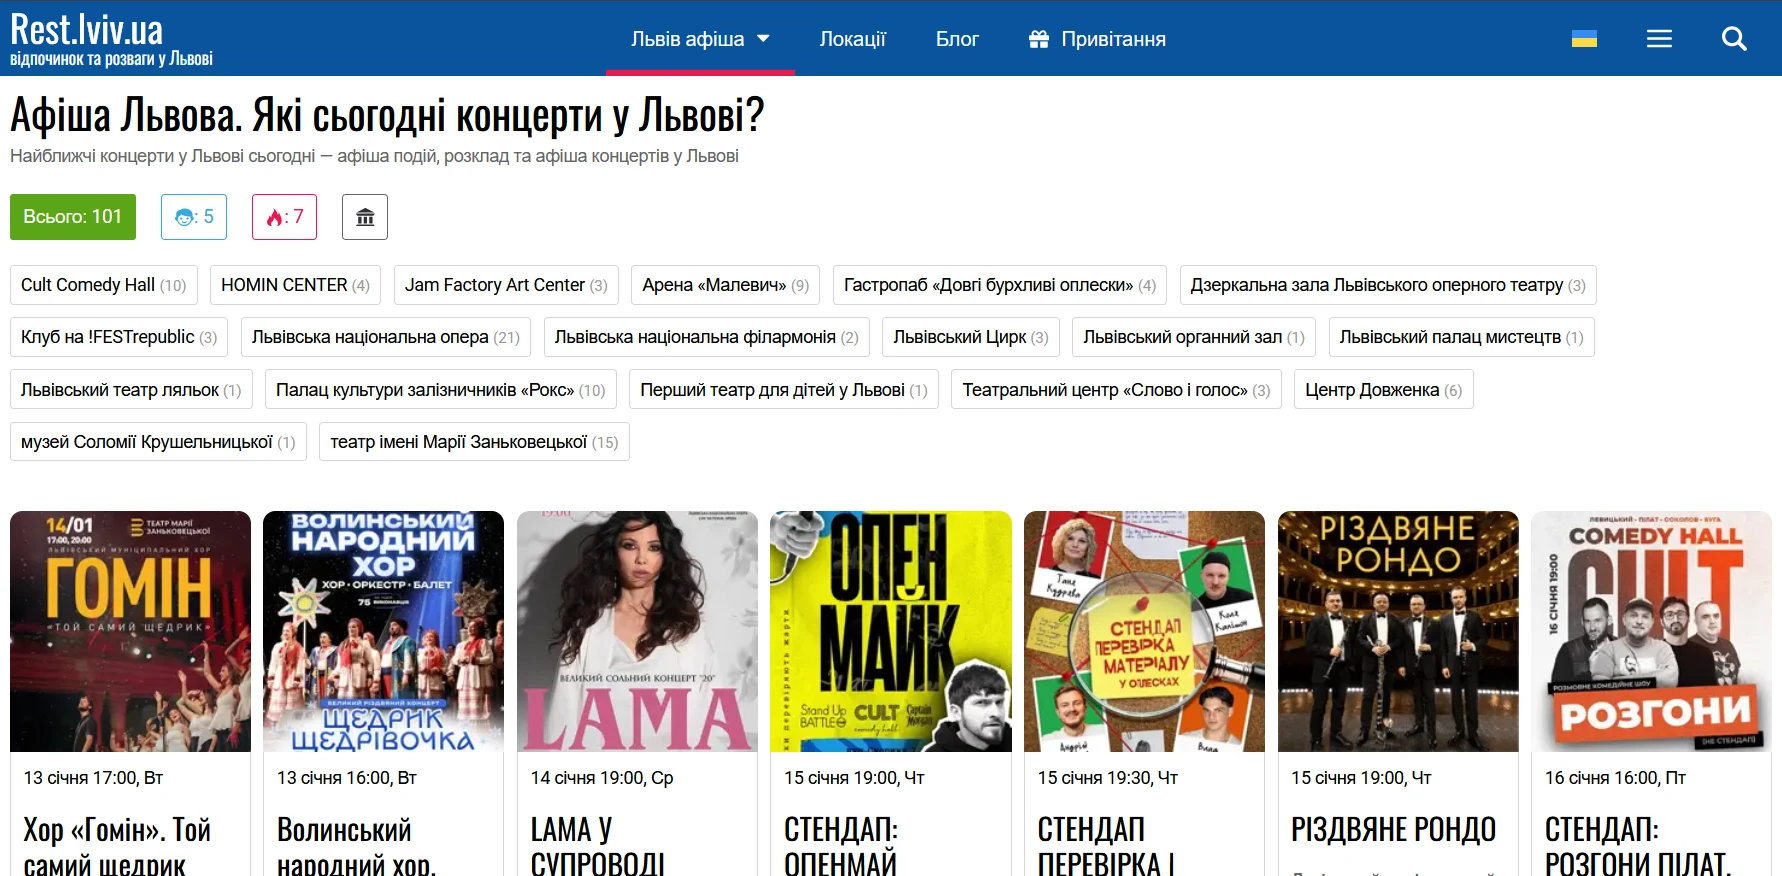The width and height of the screenshot is (1782, 876).
Task: Open the search magnifier icon
Action: click(1734, 39)
